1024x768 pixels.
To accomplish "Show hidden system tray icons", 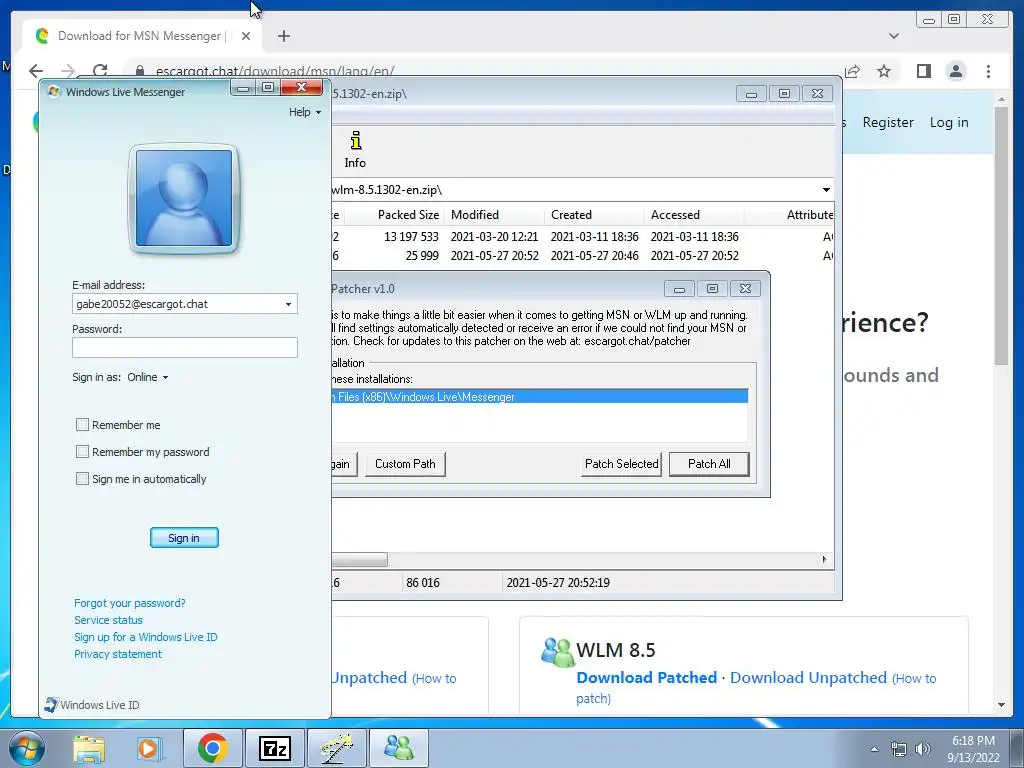I will point(874,749).
